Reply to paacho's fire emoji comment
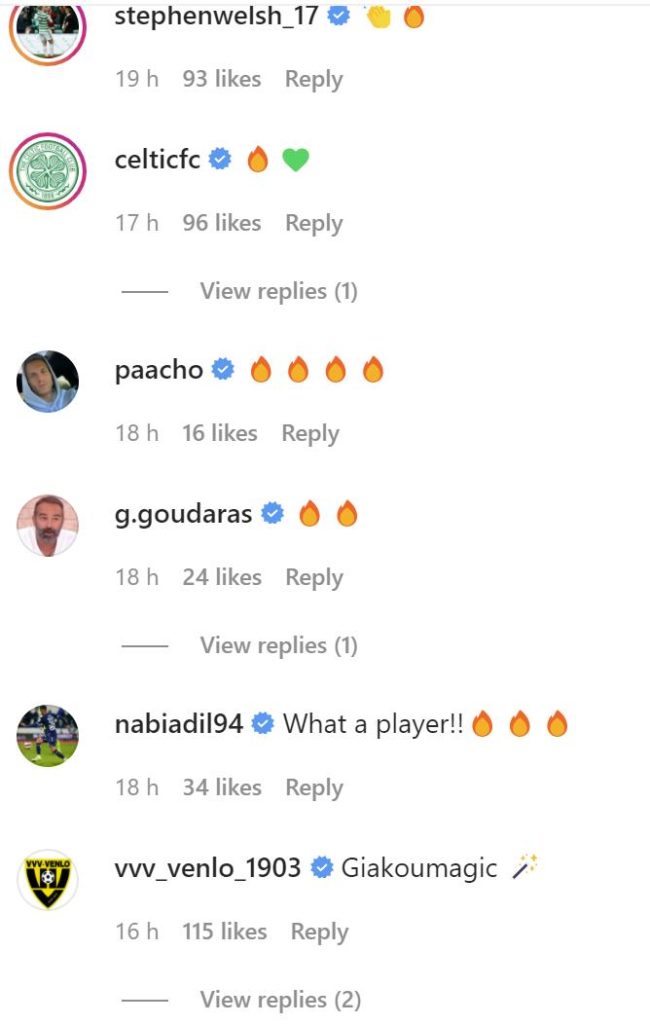The width and height of the screenshot is (650, 1024). (310, 434)
